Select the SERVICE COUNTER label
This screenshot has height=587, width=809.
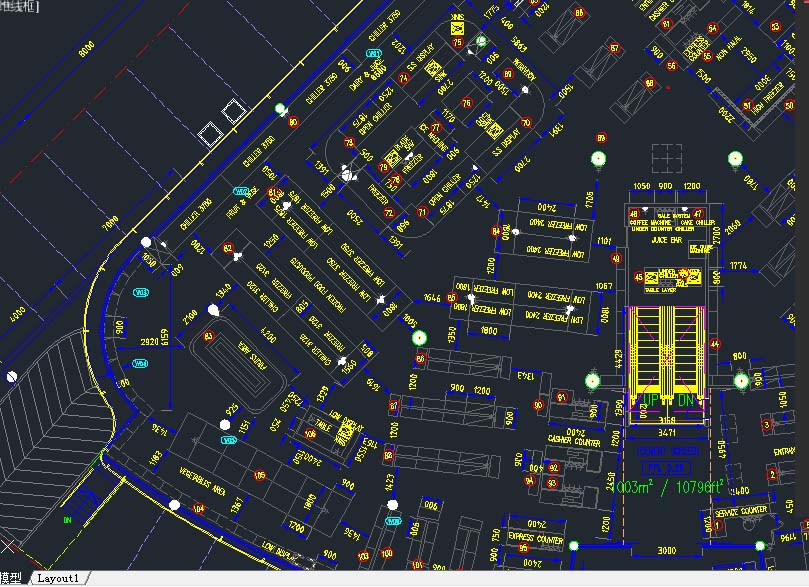coord(741,511)
